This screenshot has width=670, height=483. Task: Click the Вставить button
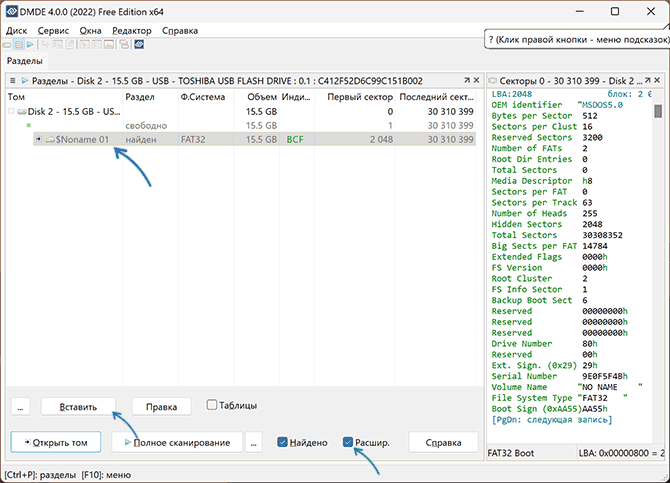[78, 406]
